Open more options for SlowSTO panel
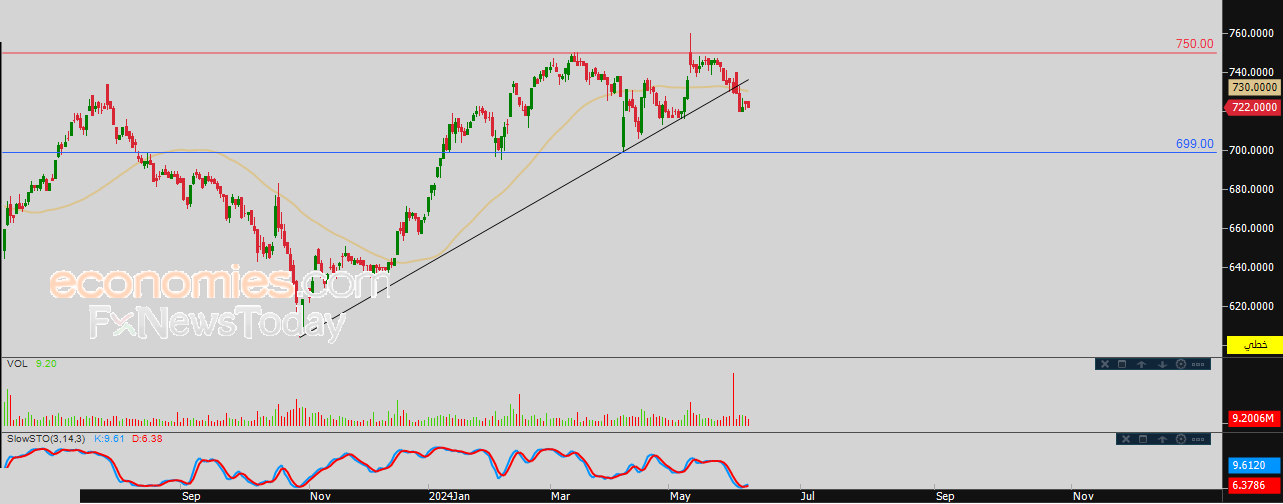The width and height of the screenshot is (1283, 504). (x=1198, y=439)
